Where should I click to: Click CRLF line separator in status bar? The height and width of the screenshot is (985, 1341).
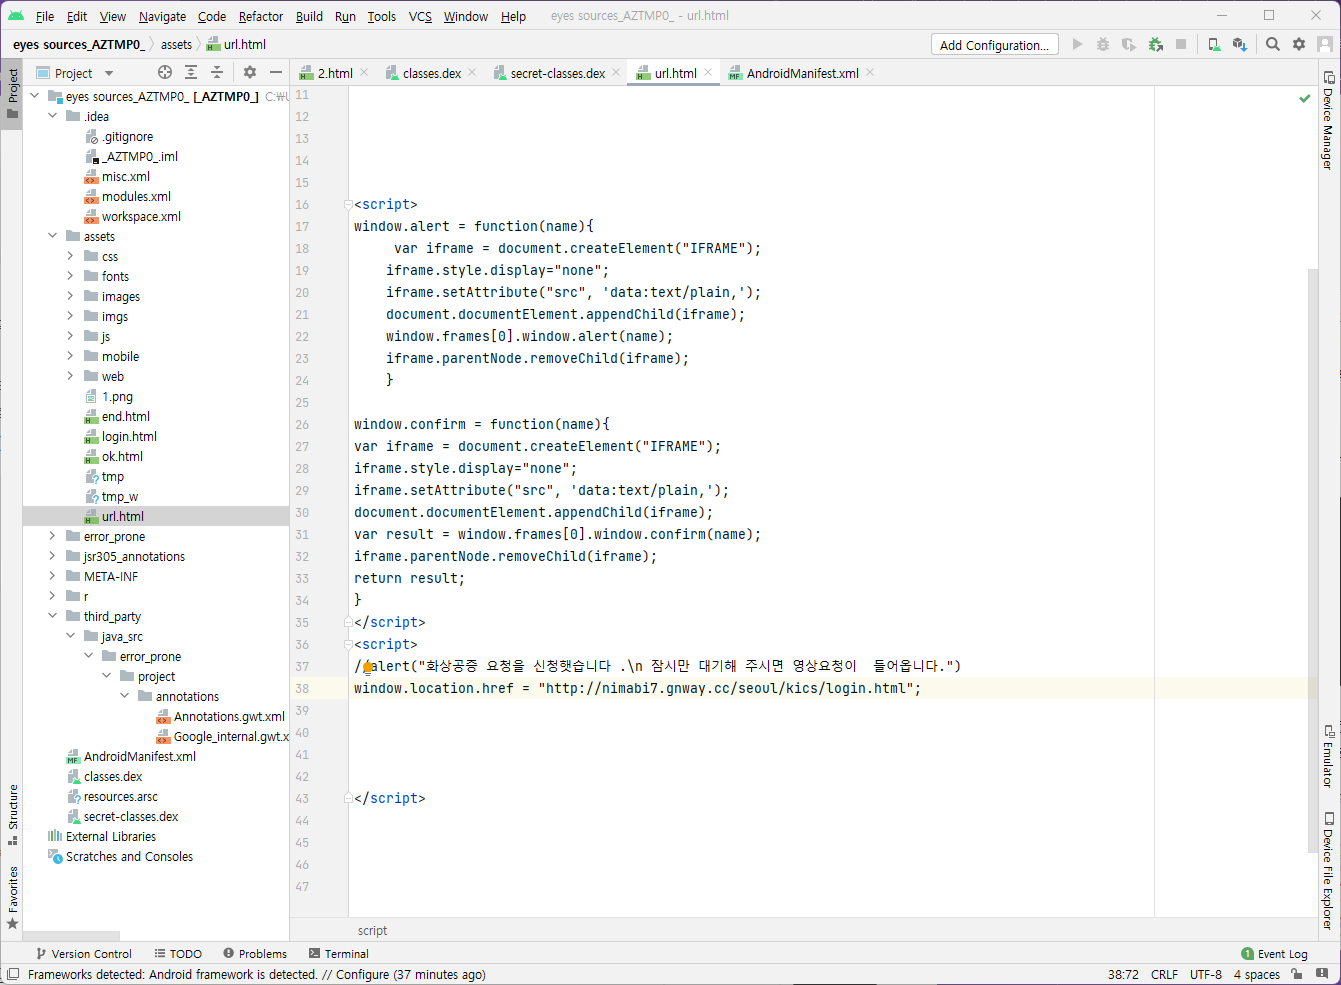tap(1164, 974)
